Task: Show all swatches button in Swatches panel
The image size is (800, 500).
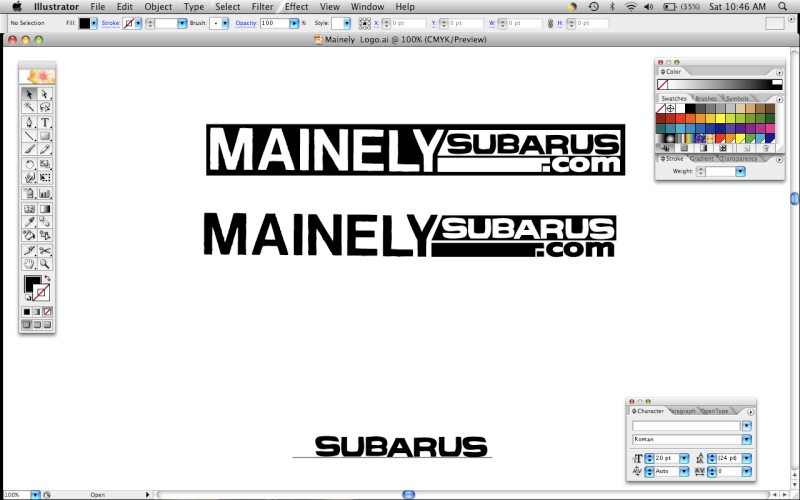Action: (x=665, y=148)
